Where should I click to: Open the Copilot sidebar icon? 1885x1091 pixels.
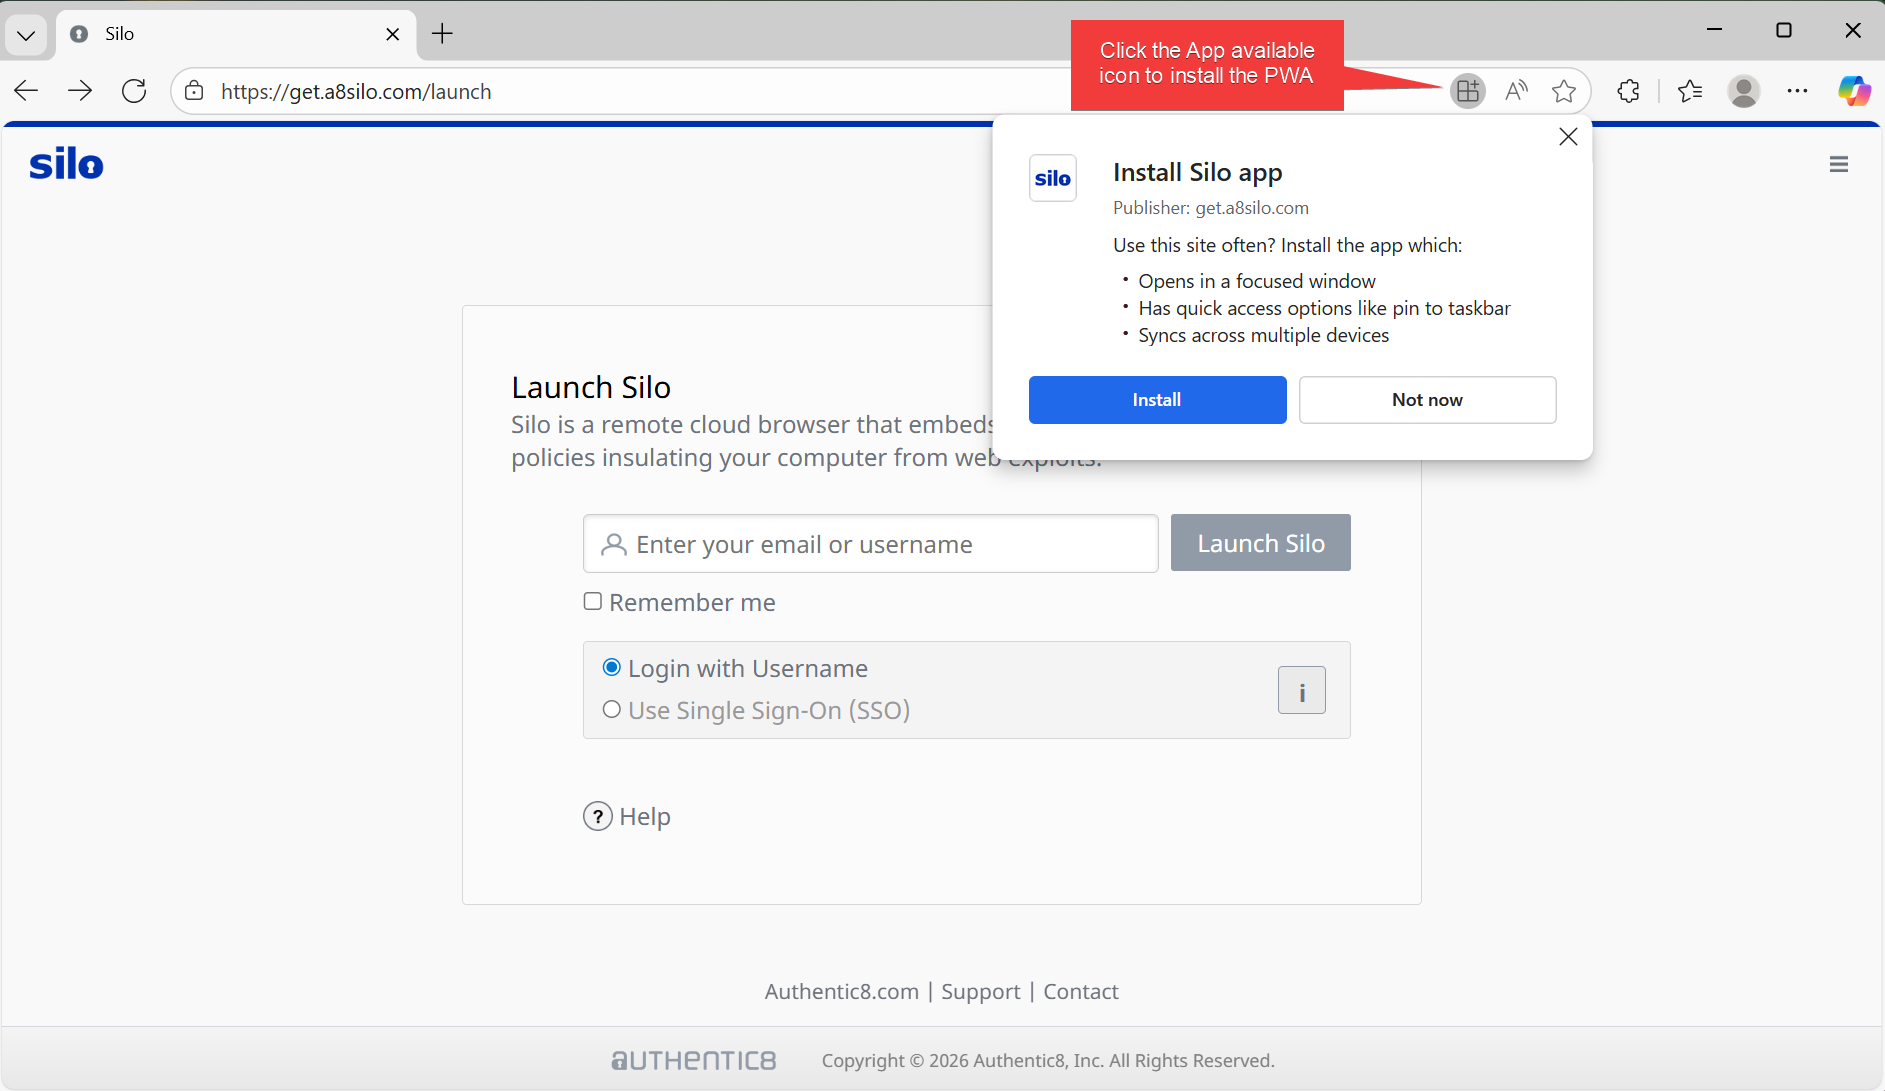pos(1854,91)
